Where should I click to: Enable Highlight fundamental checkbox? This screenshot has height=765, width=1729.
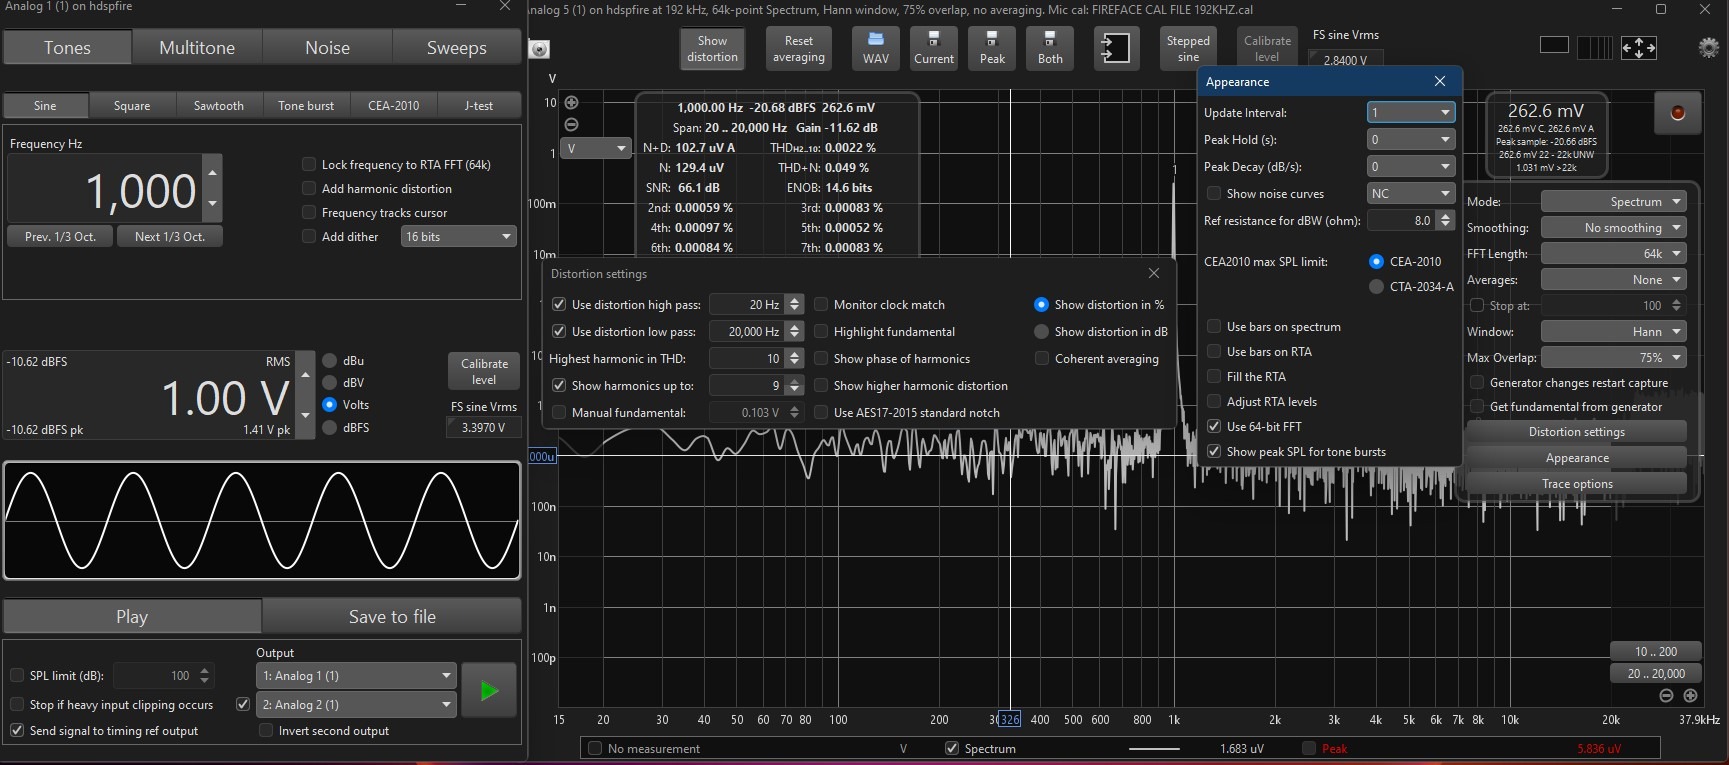(821, 331)
